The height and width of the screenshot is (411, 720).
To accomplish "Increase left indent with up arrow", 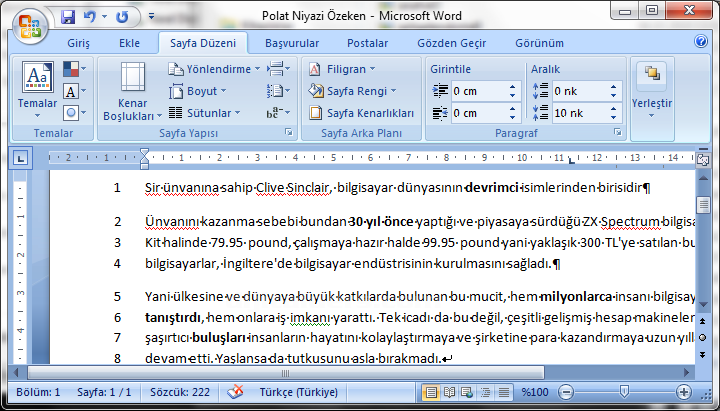I will tap(512, 87).
